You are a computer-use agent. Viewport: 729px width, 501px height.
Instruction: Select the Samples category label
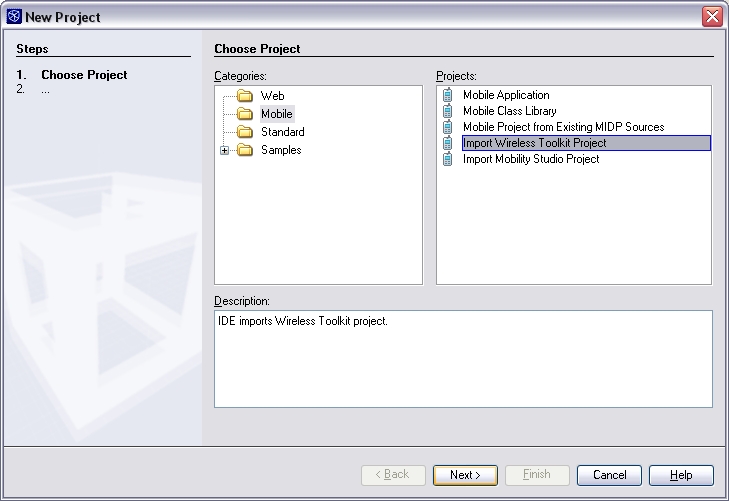pyautogui.click(x=281, y=150)
